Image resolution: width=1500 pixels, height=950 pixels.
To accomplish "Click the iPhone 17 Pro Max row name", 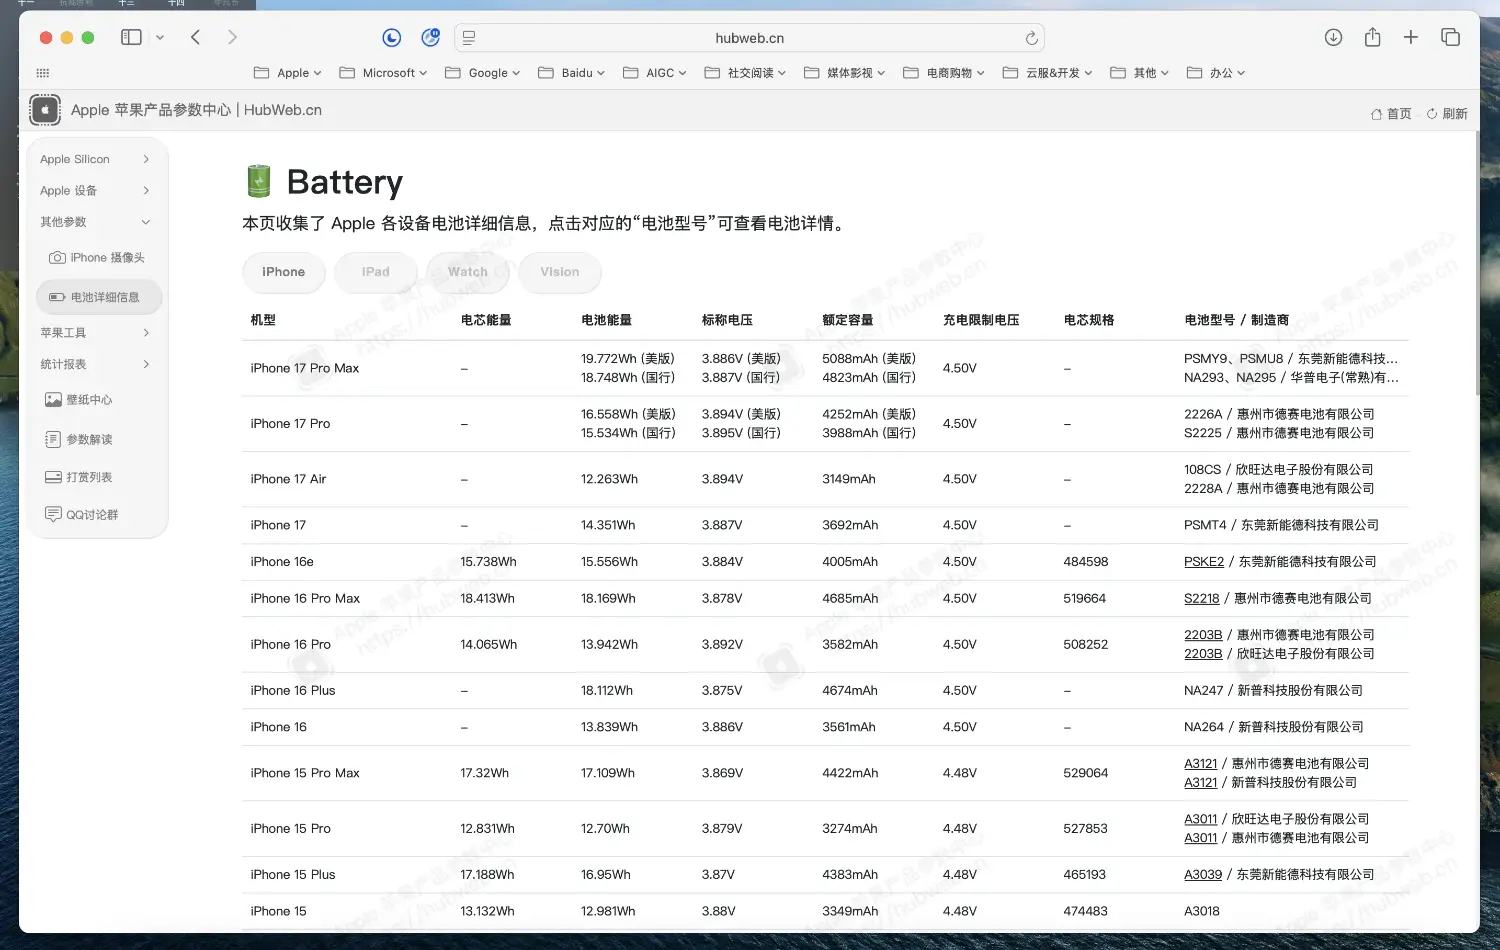I will pyautogui.click(x=305, y=369).
